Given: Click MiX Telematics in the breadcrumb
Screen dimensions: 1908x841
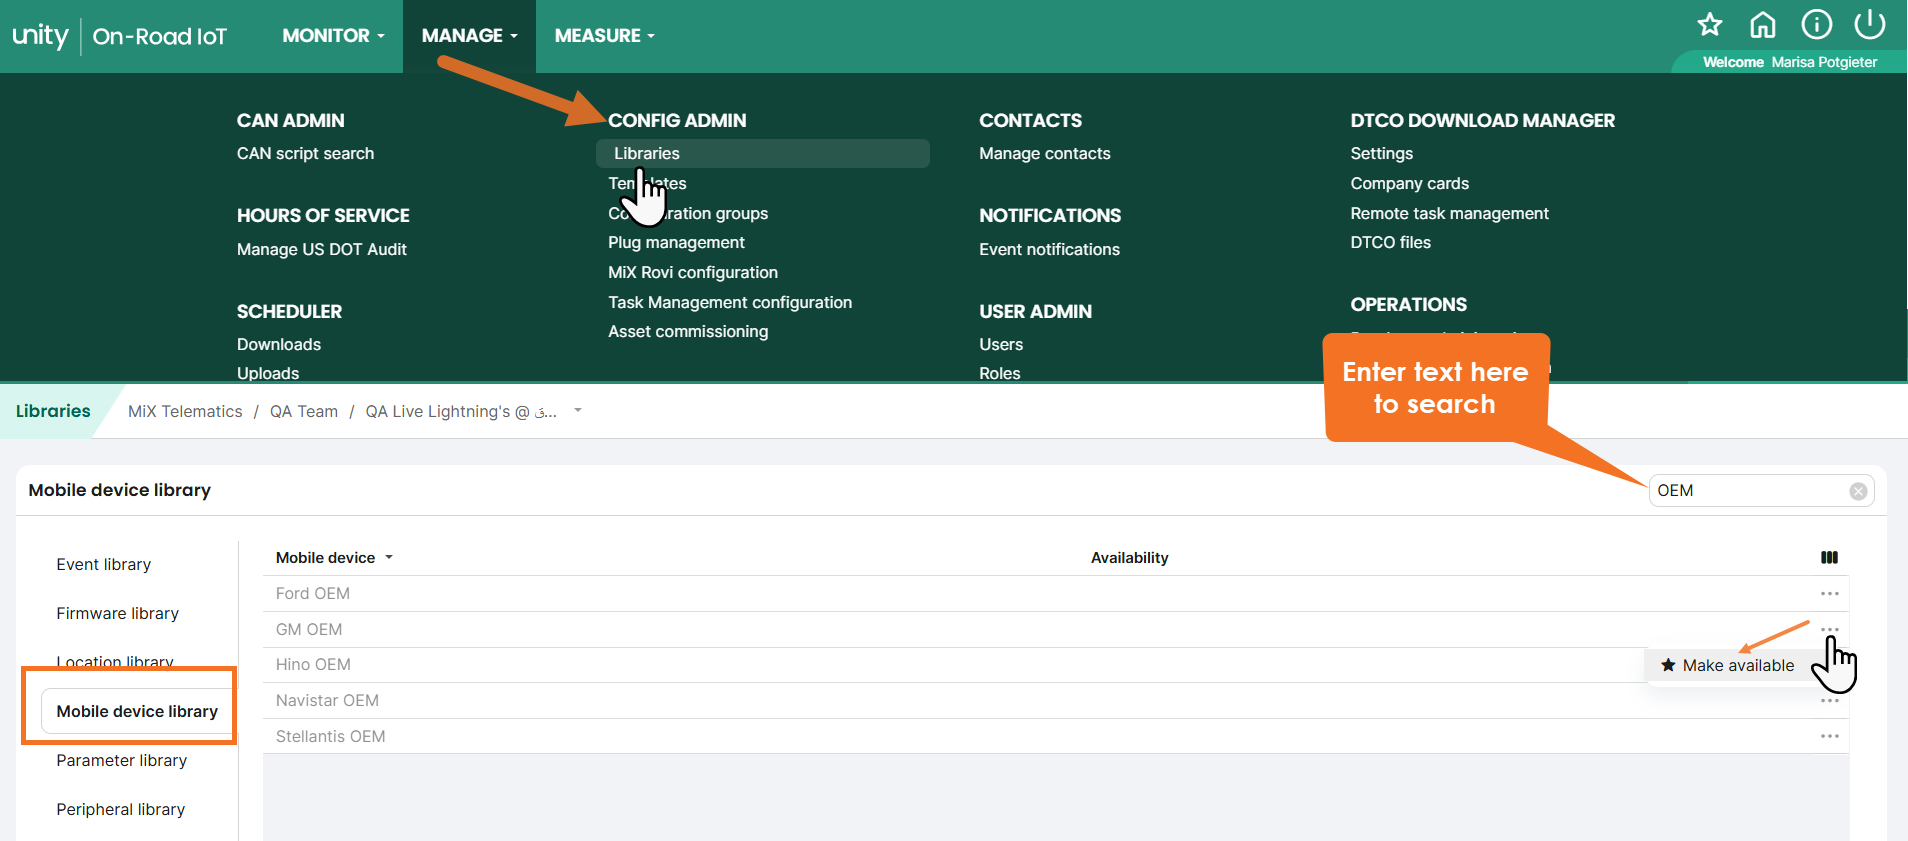Looking at the screenshot, I should (x=185, y=411).
